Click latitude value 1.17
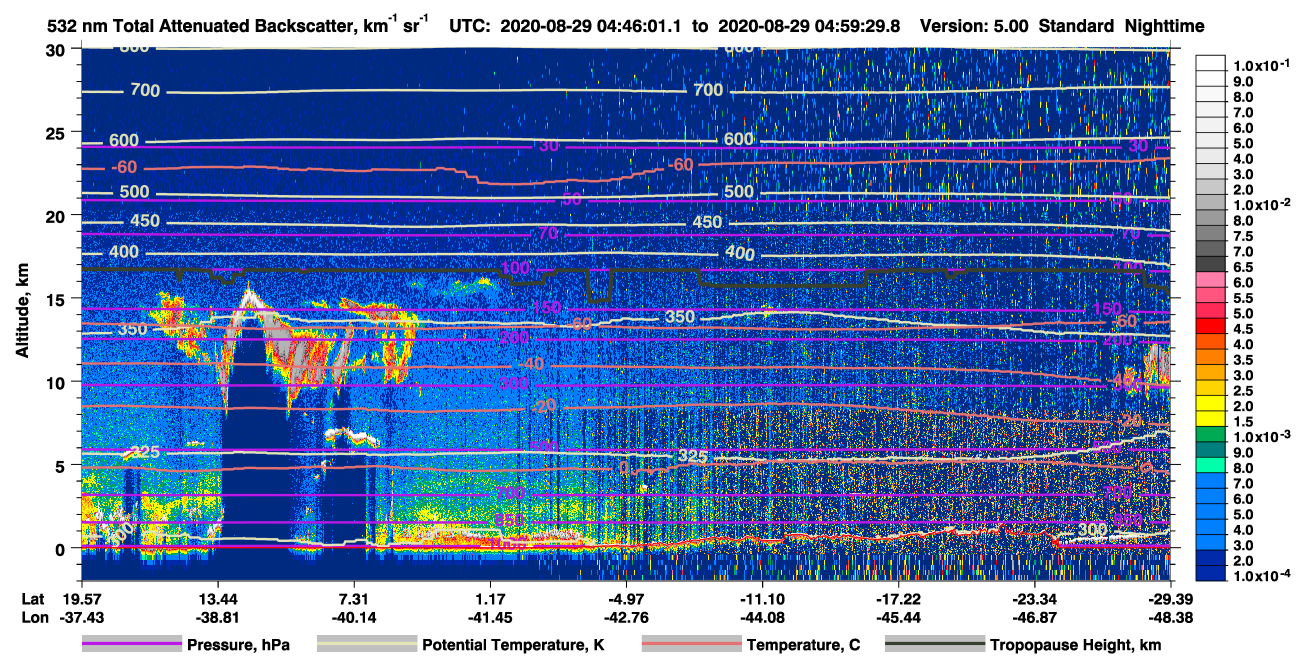Viewport: 1300px width, 667px height. point(489,599)
